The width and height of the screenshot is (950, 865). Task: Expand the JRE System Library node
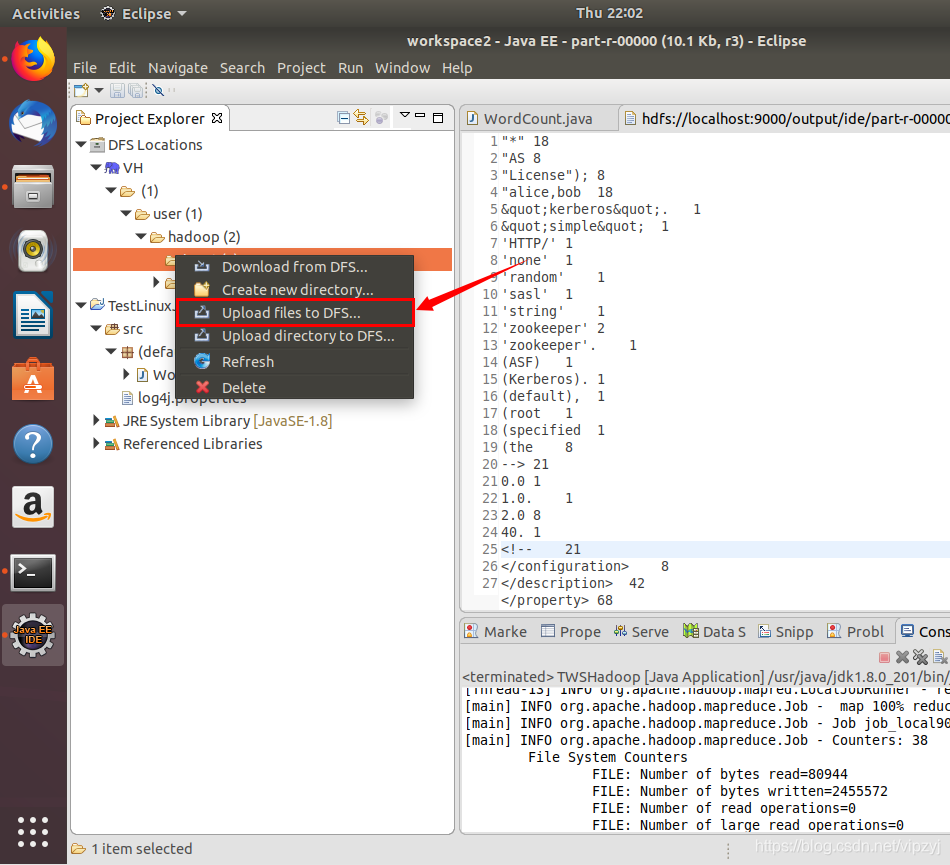96,420
